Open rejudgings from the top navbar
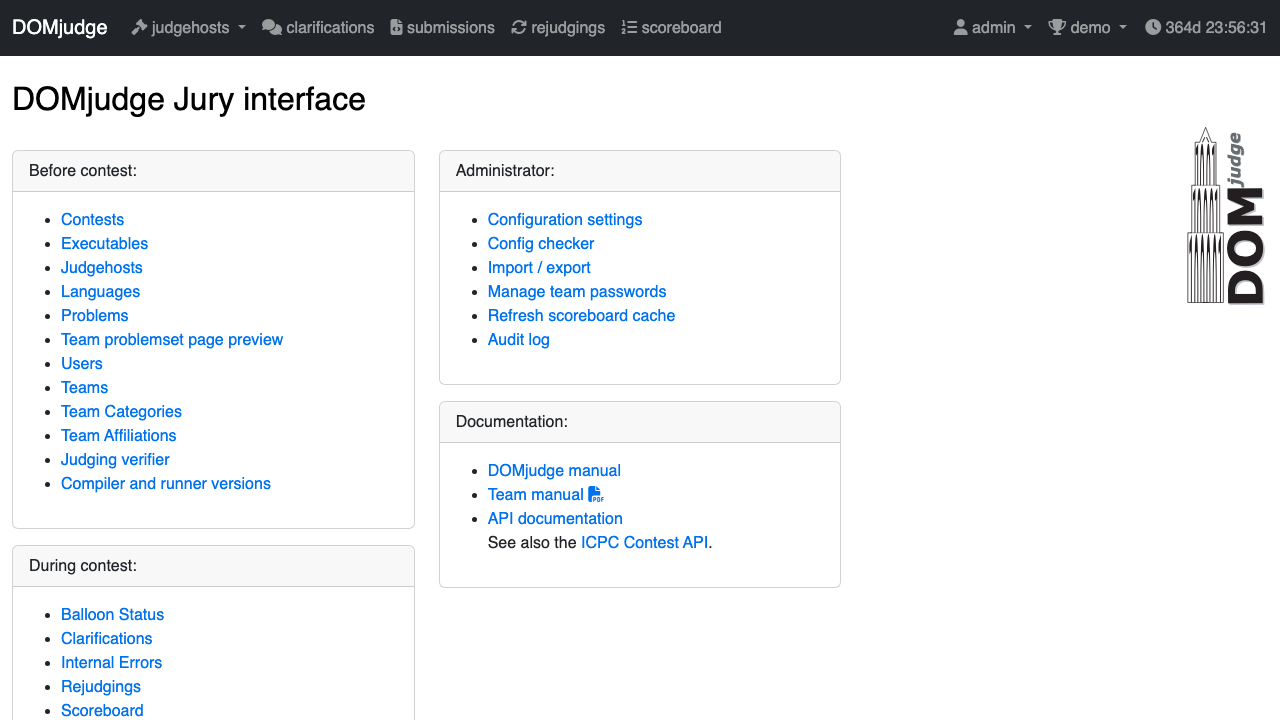Screen dimensions: 1280x720 (x=557, y=28)
